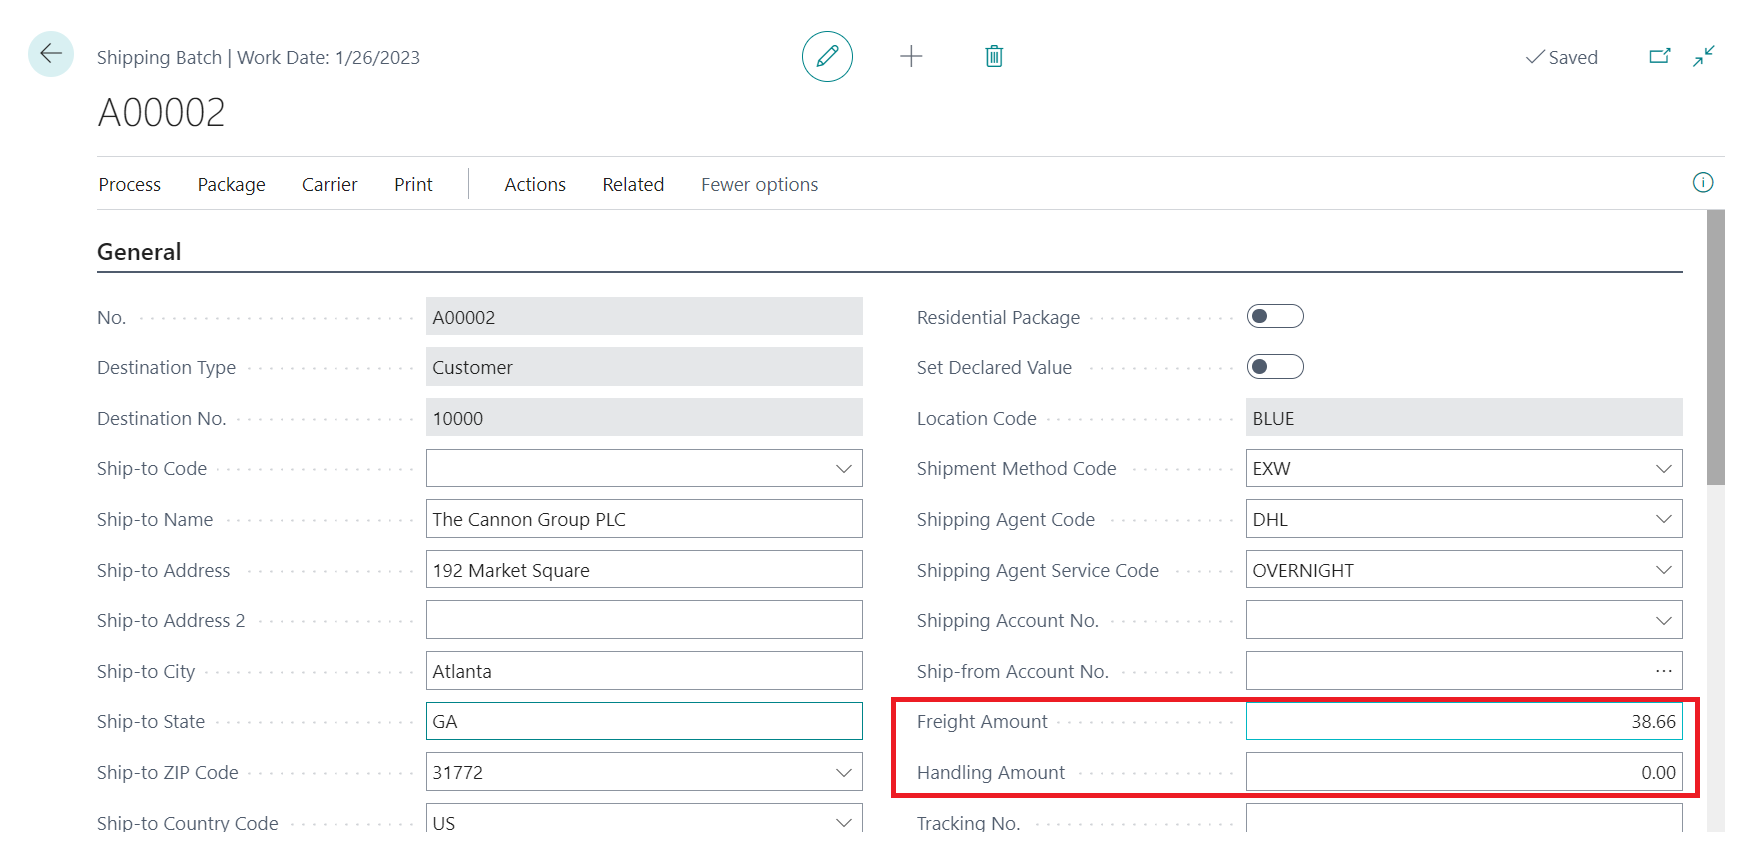
Task: Expand the Ship-to Code dropdown
Action: 843,469
